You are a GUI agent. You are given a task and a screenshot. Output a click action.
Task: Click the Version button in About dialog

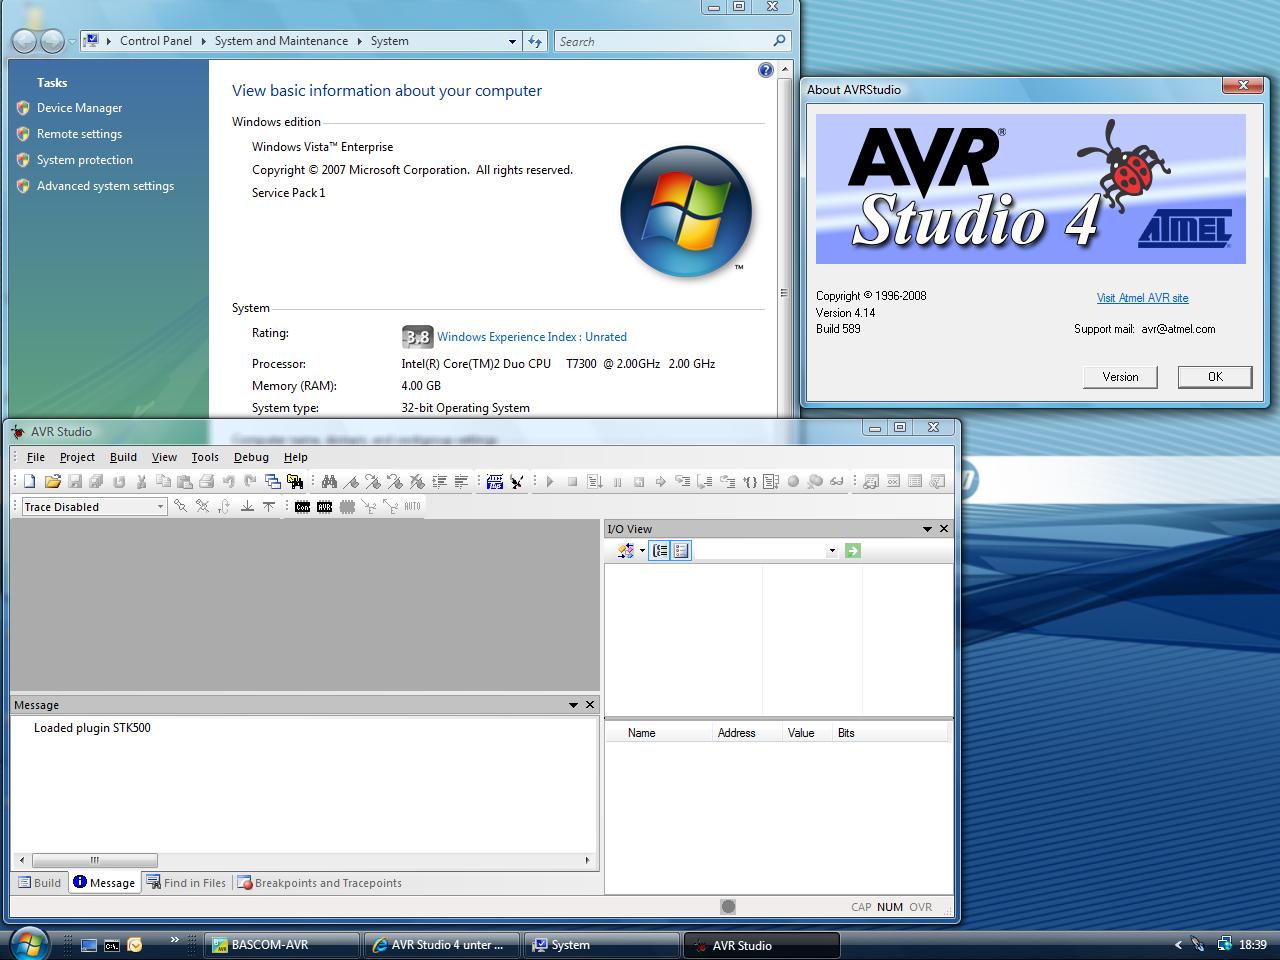pos(1120,377)
